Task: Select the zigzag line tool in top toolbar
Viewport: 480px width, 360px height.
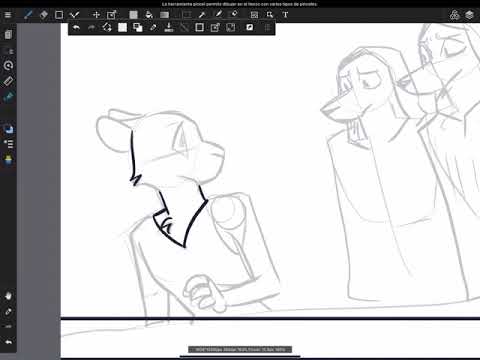Action: (x=74, y=15)
